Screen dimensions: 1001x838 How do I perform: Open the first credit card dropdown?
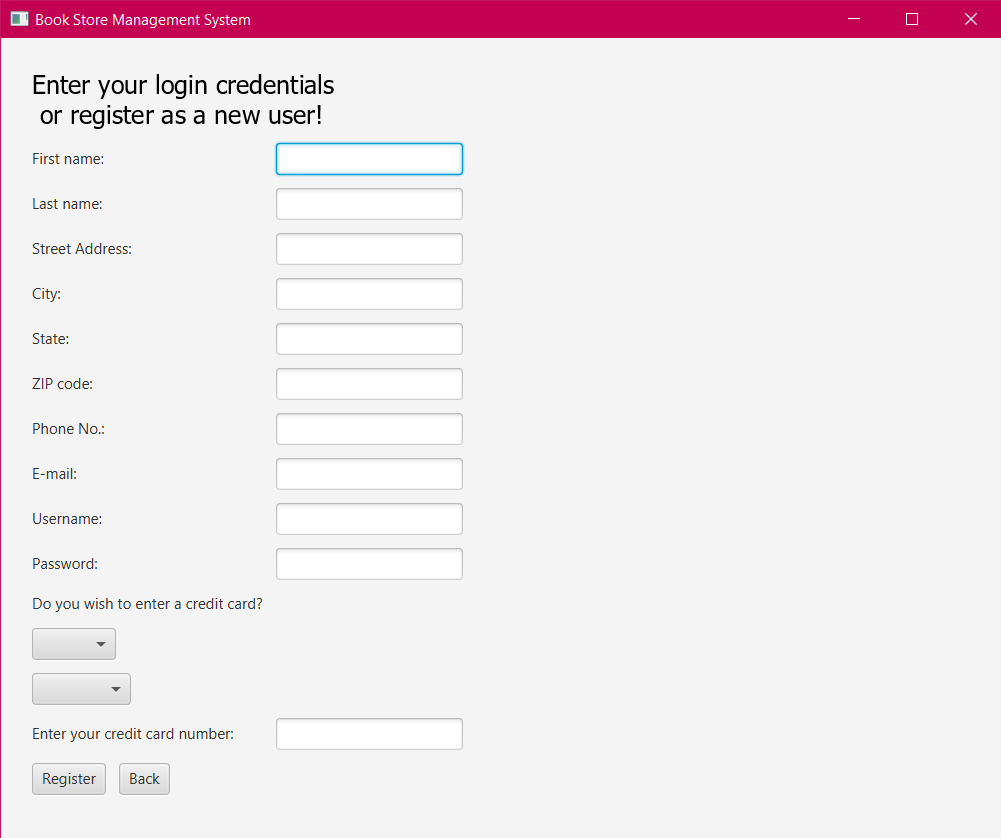coord(74,644)
